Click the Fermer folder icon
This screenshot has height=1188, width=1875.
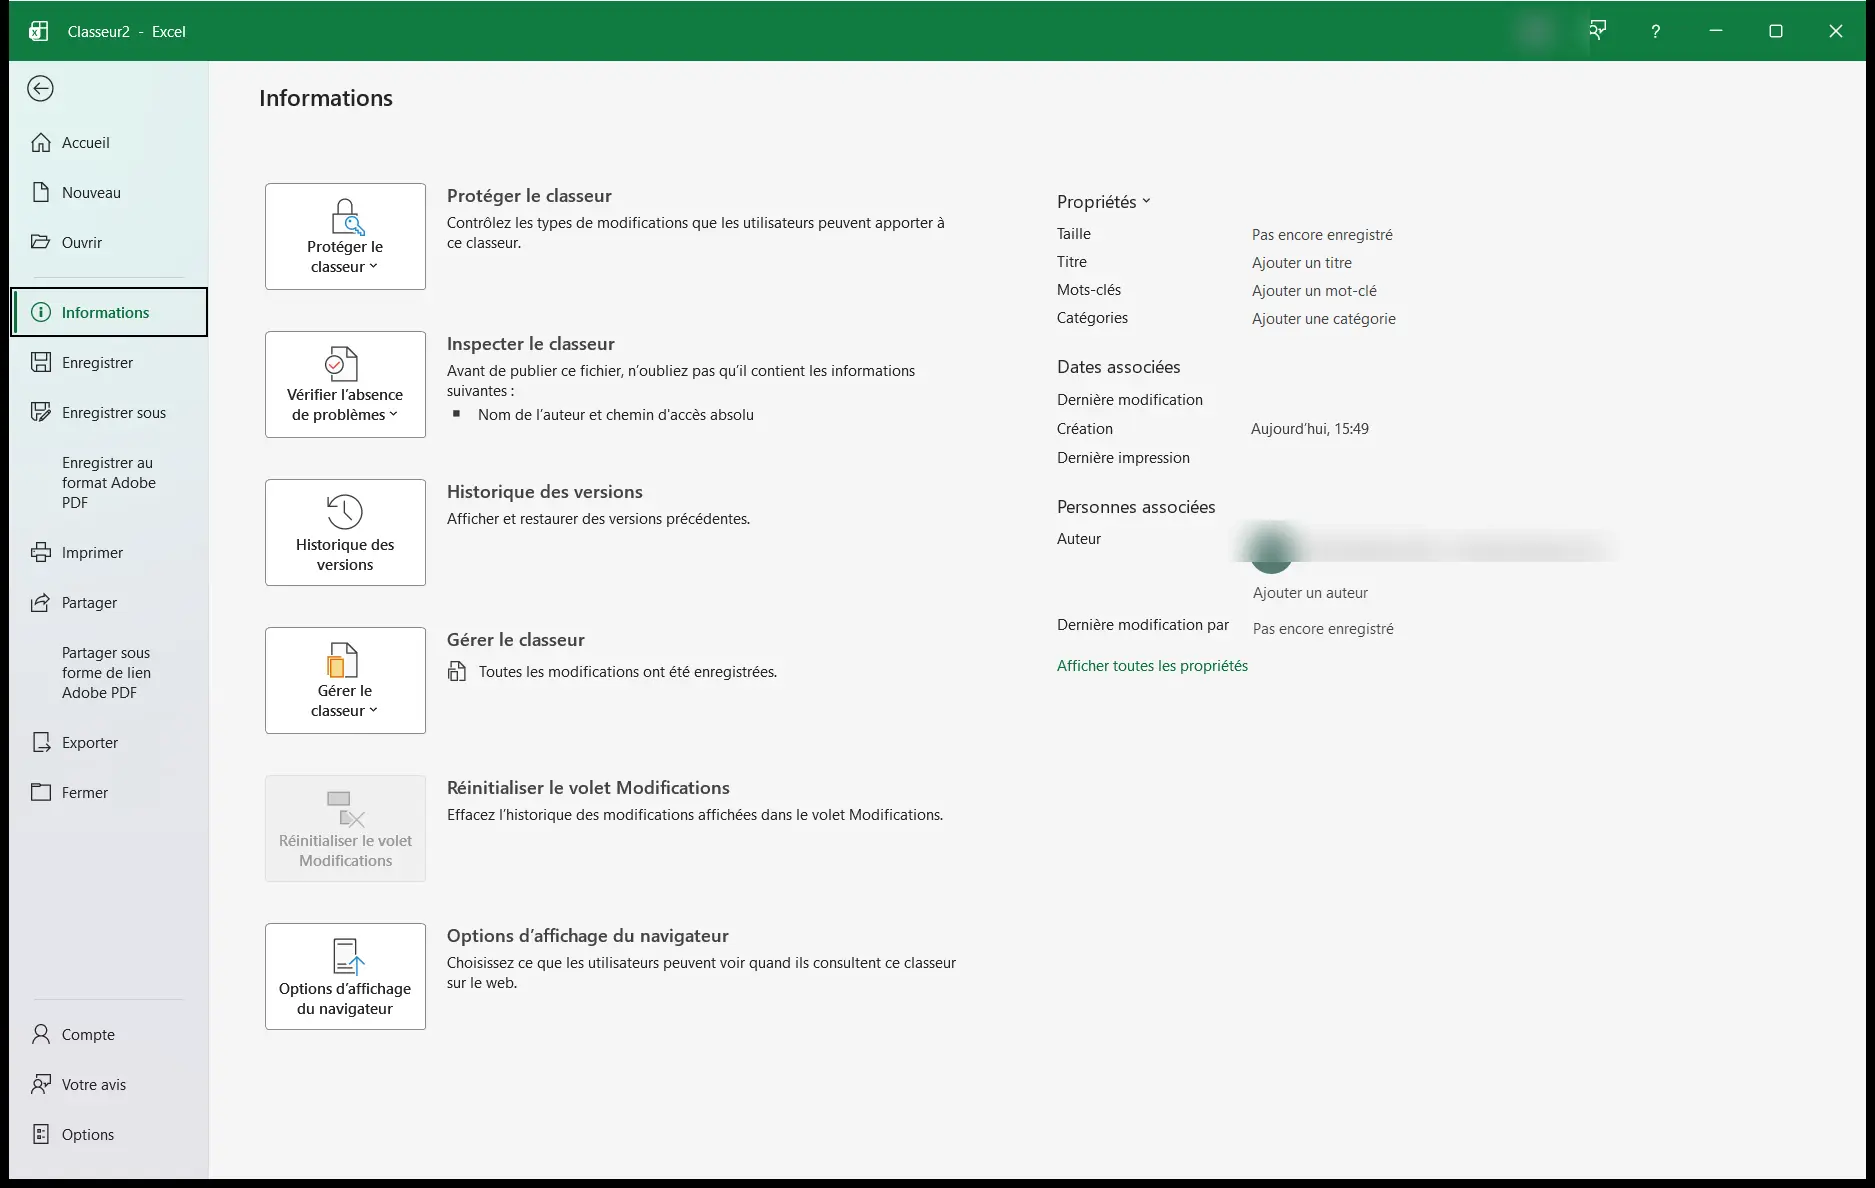pyautogui.click(x=41, y=792)
